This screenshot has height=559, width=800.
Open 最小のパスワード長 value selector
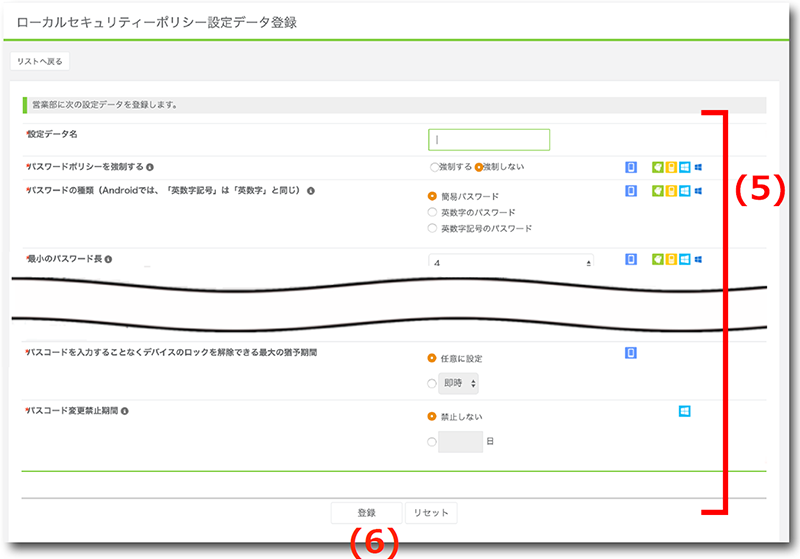coord(511,260)
